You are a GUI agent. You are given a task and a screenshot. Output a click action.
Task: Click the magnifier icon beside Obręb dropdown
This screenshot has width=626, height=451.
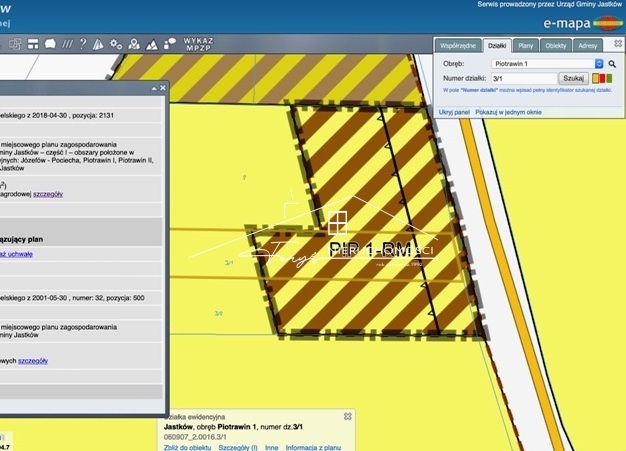coord(613,62)
